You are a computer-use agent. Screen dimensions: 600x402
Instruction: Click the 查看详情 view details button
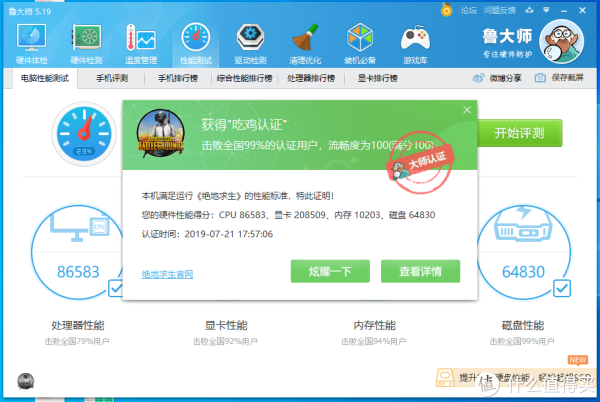coord(420,271)
